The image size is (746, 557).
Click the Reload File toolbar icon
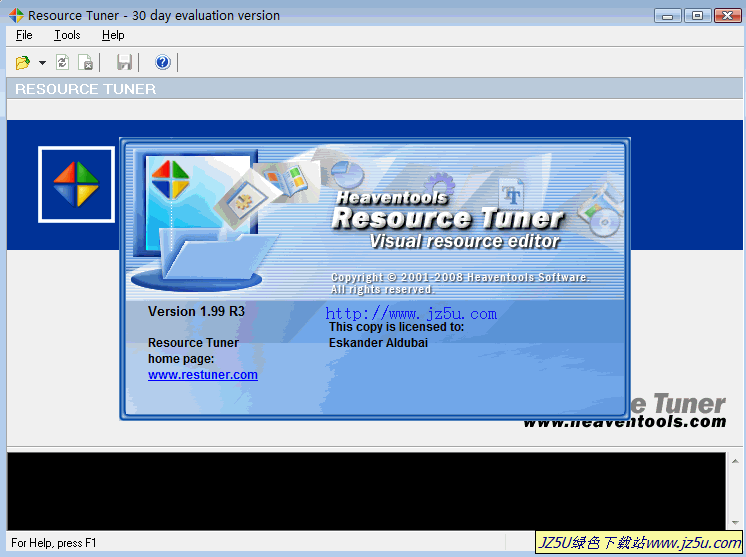click(x=62, y=62)
